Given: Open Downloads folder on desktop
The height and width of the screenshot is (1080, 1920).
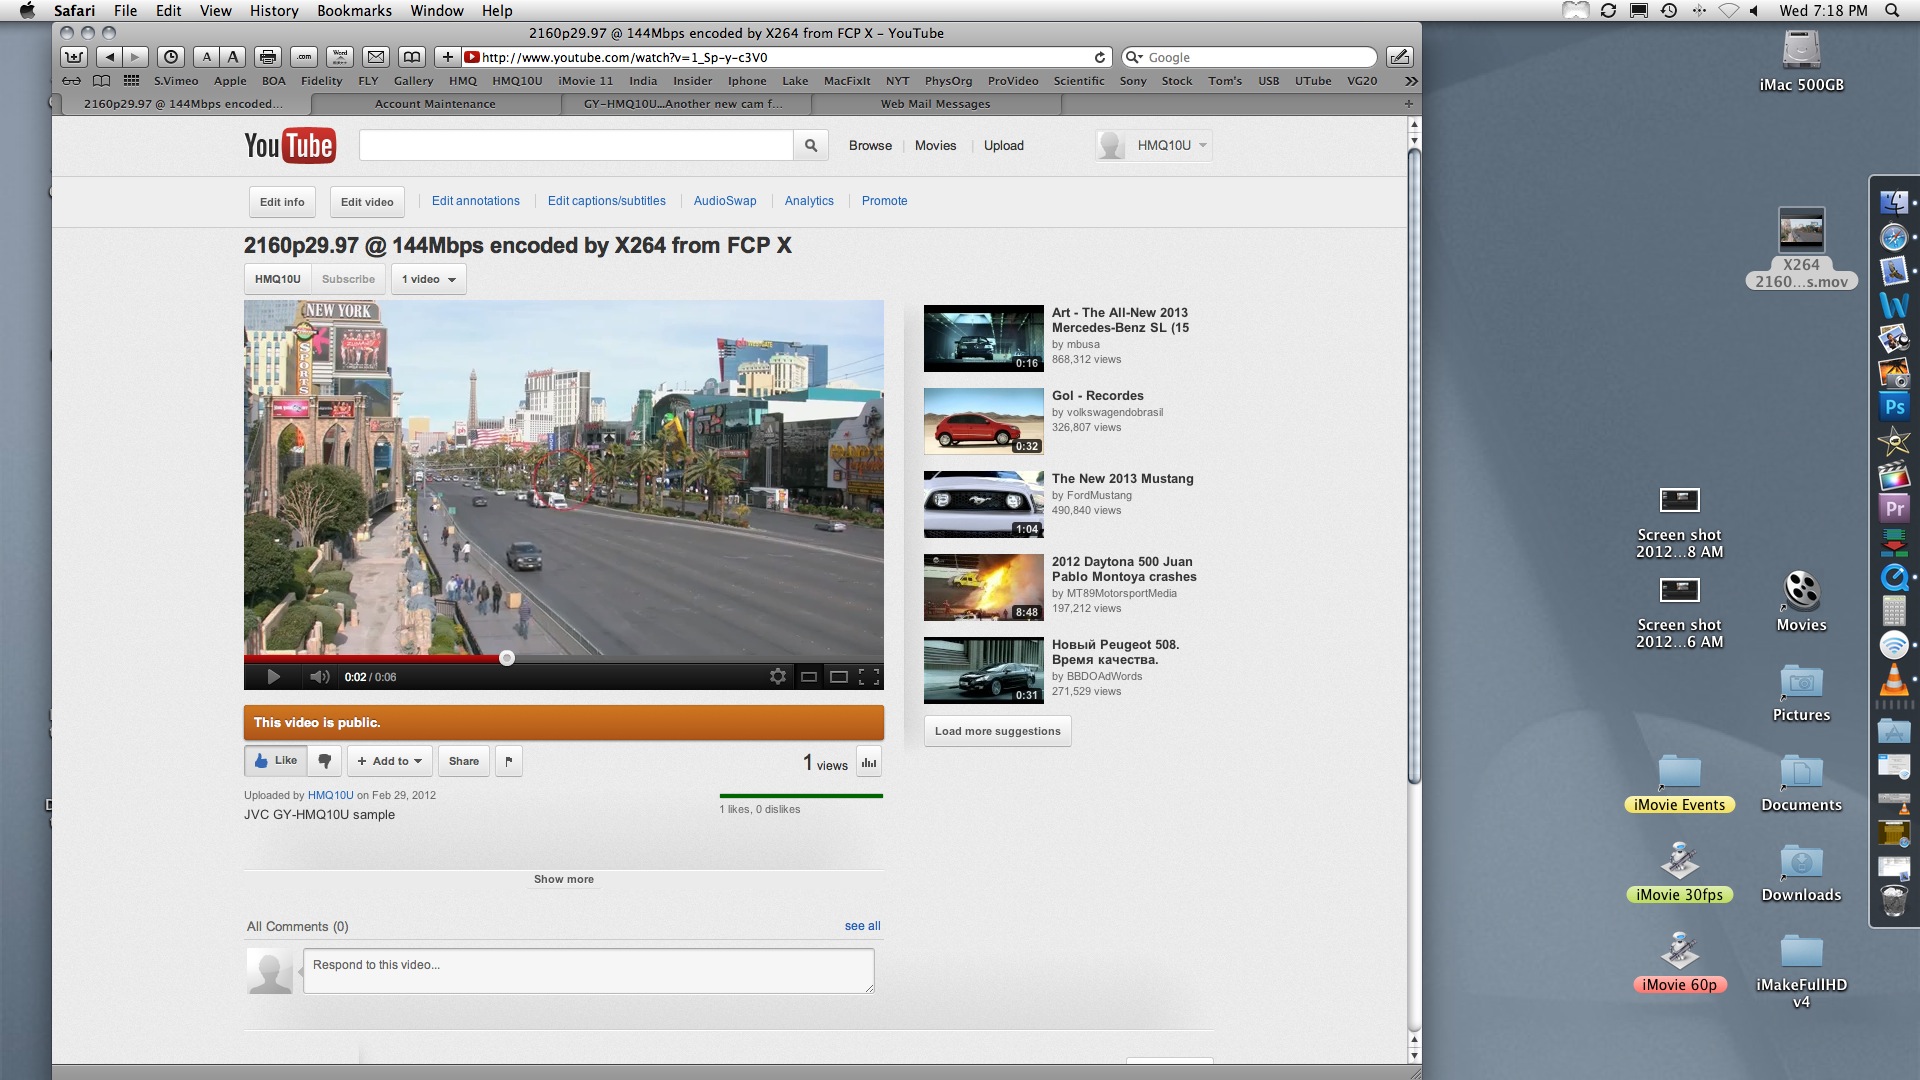Looking at the screenshot, I should point(1801,872).
